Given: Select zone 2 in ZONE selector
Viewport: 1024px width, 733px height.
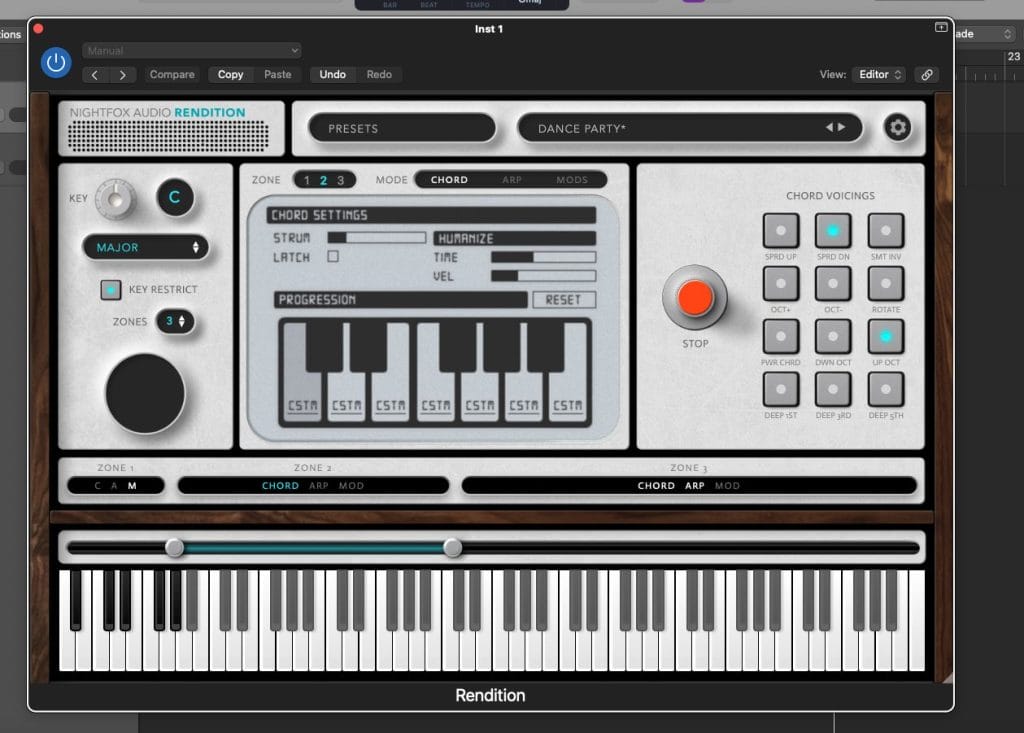Looking at the screenshot, I should pyautogui.click(x=323, y=180).
